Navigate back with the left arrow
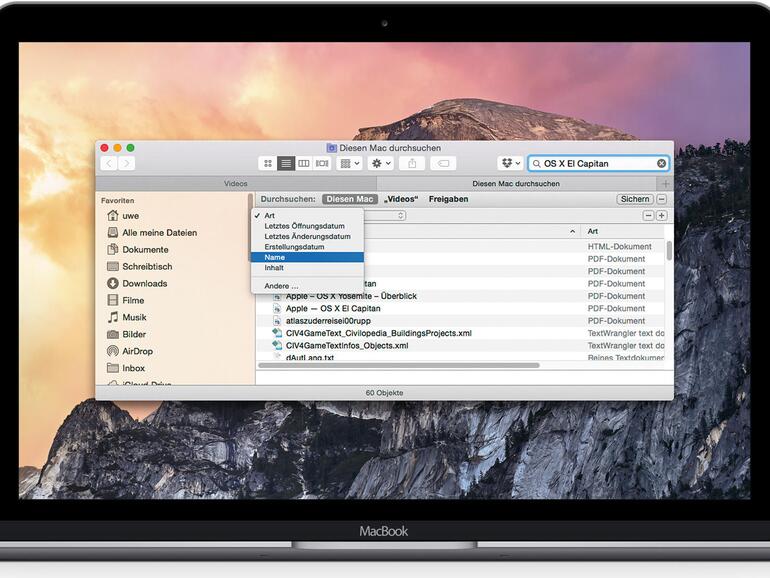Viewport: 770px width, 578px height. (x=109, y=163)
